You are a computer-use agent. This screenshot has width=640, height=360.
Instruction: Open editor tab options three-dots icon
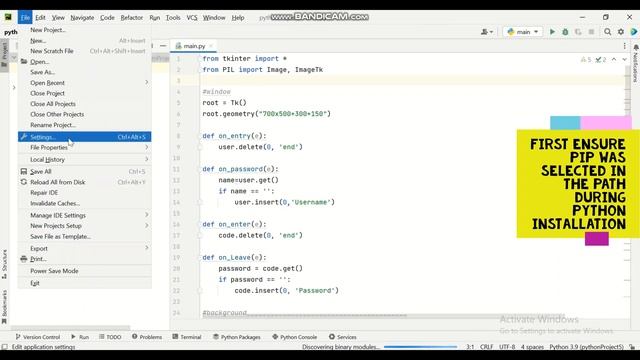(624, 46)
